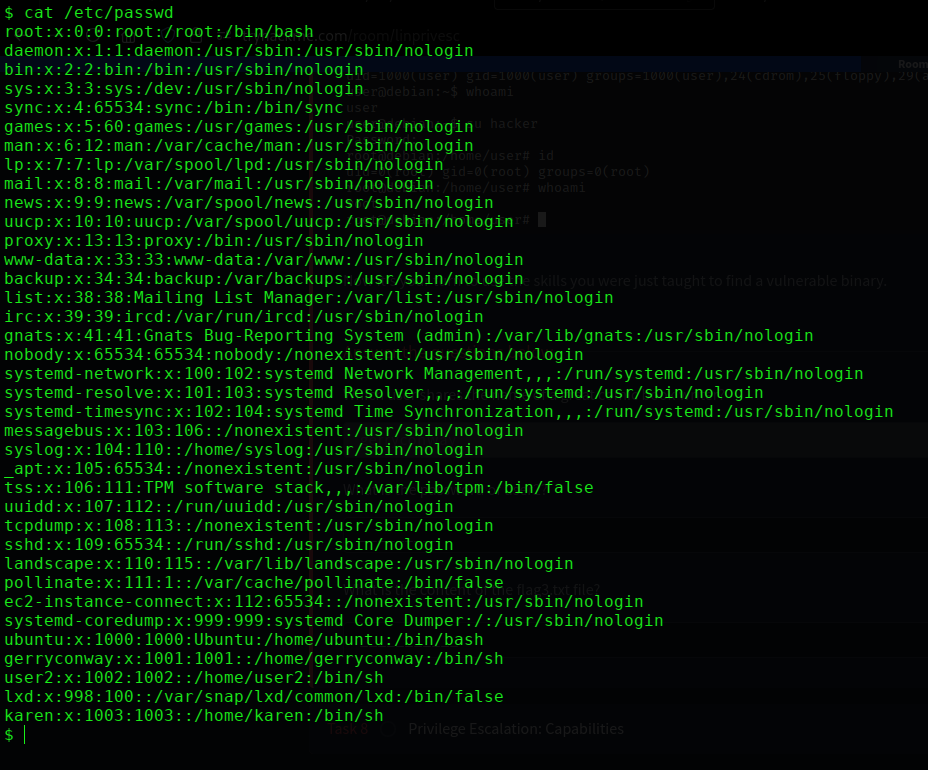Click the ec2-instance-connect entry
Image resolution: width=928 pixels, height=770 pixels.
pos(323,602)
